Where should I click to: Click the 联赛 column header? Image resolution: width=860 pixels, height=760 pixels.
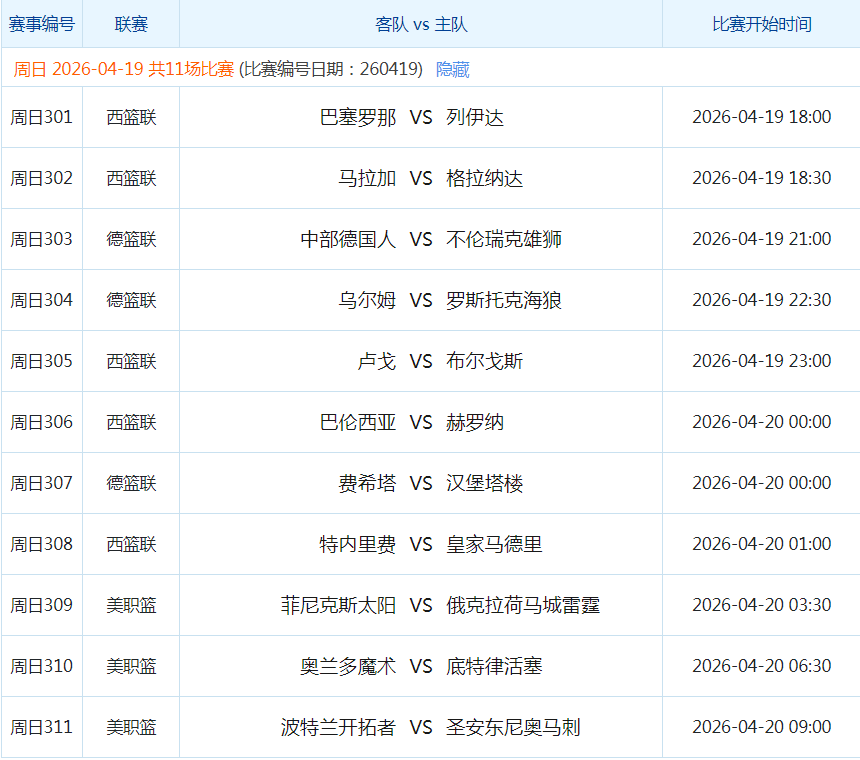coord(131,24)
